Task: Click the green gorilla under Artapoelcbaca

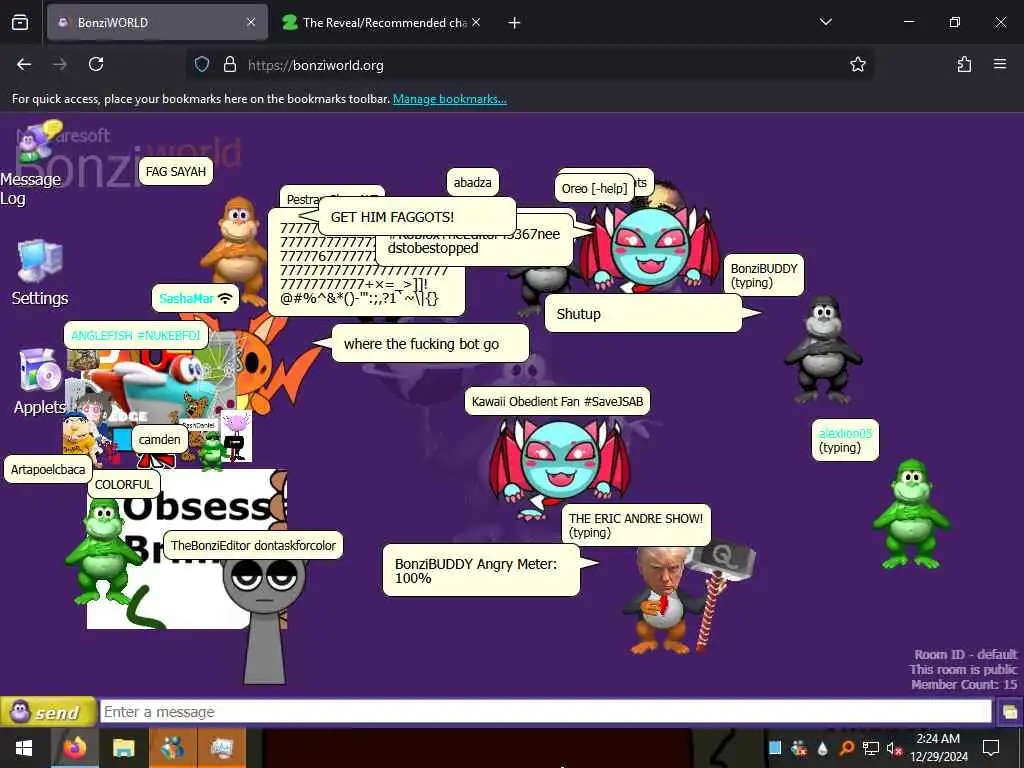Action: 101,552
